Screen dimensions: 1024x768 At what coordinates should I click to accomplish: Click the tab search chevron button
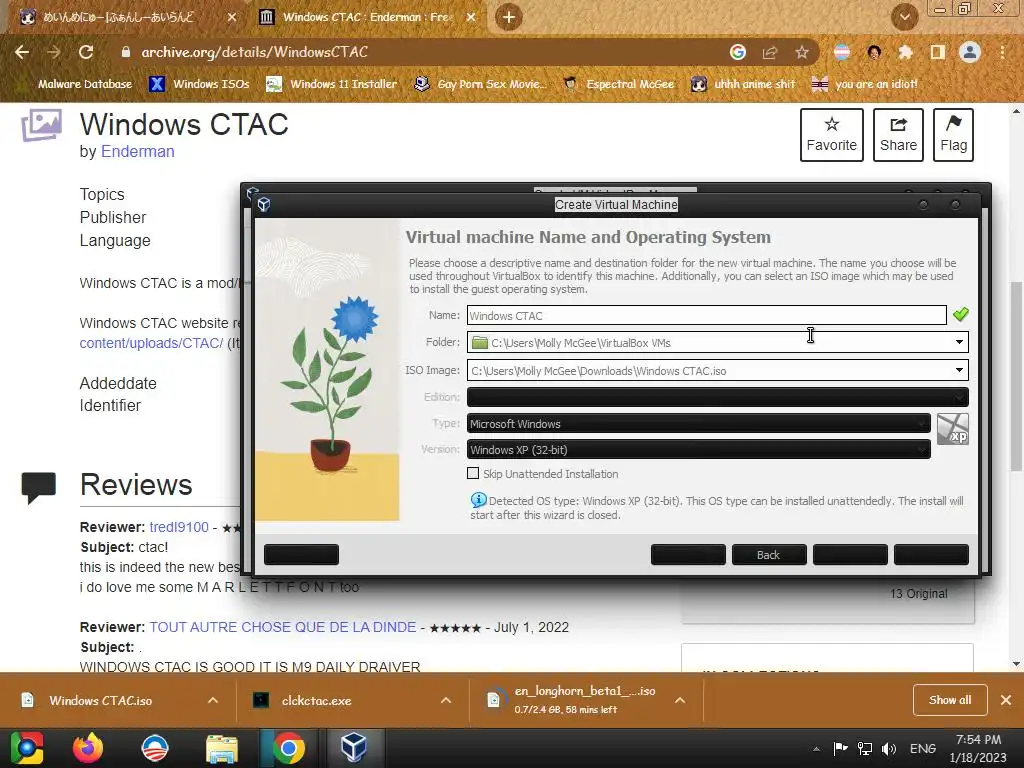pos(905,17)
